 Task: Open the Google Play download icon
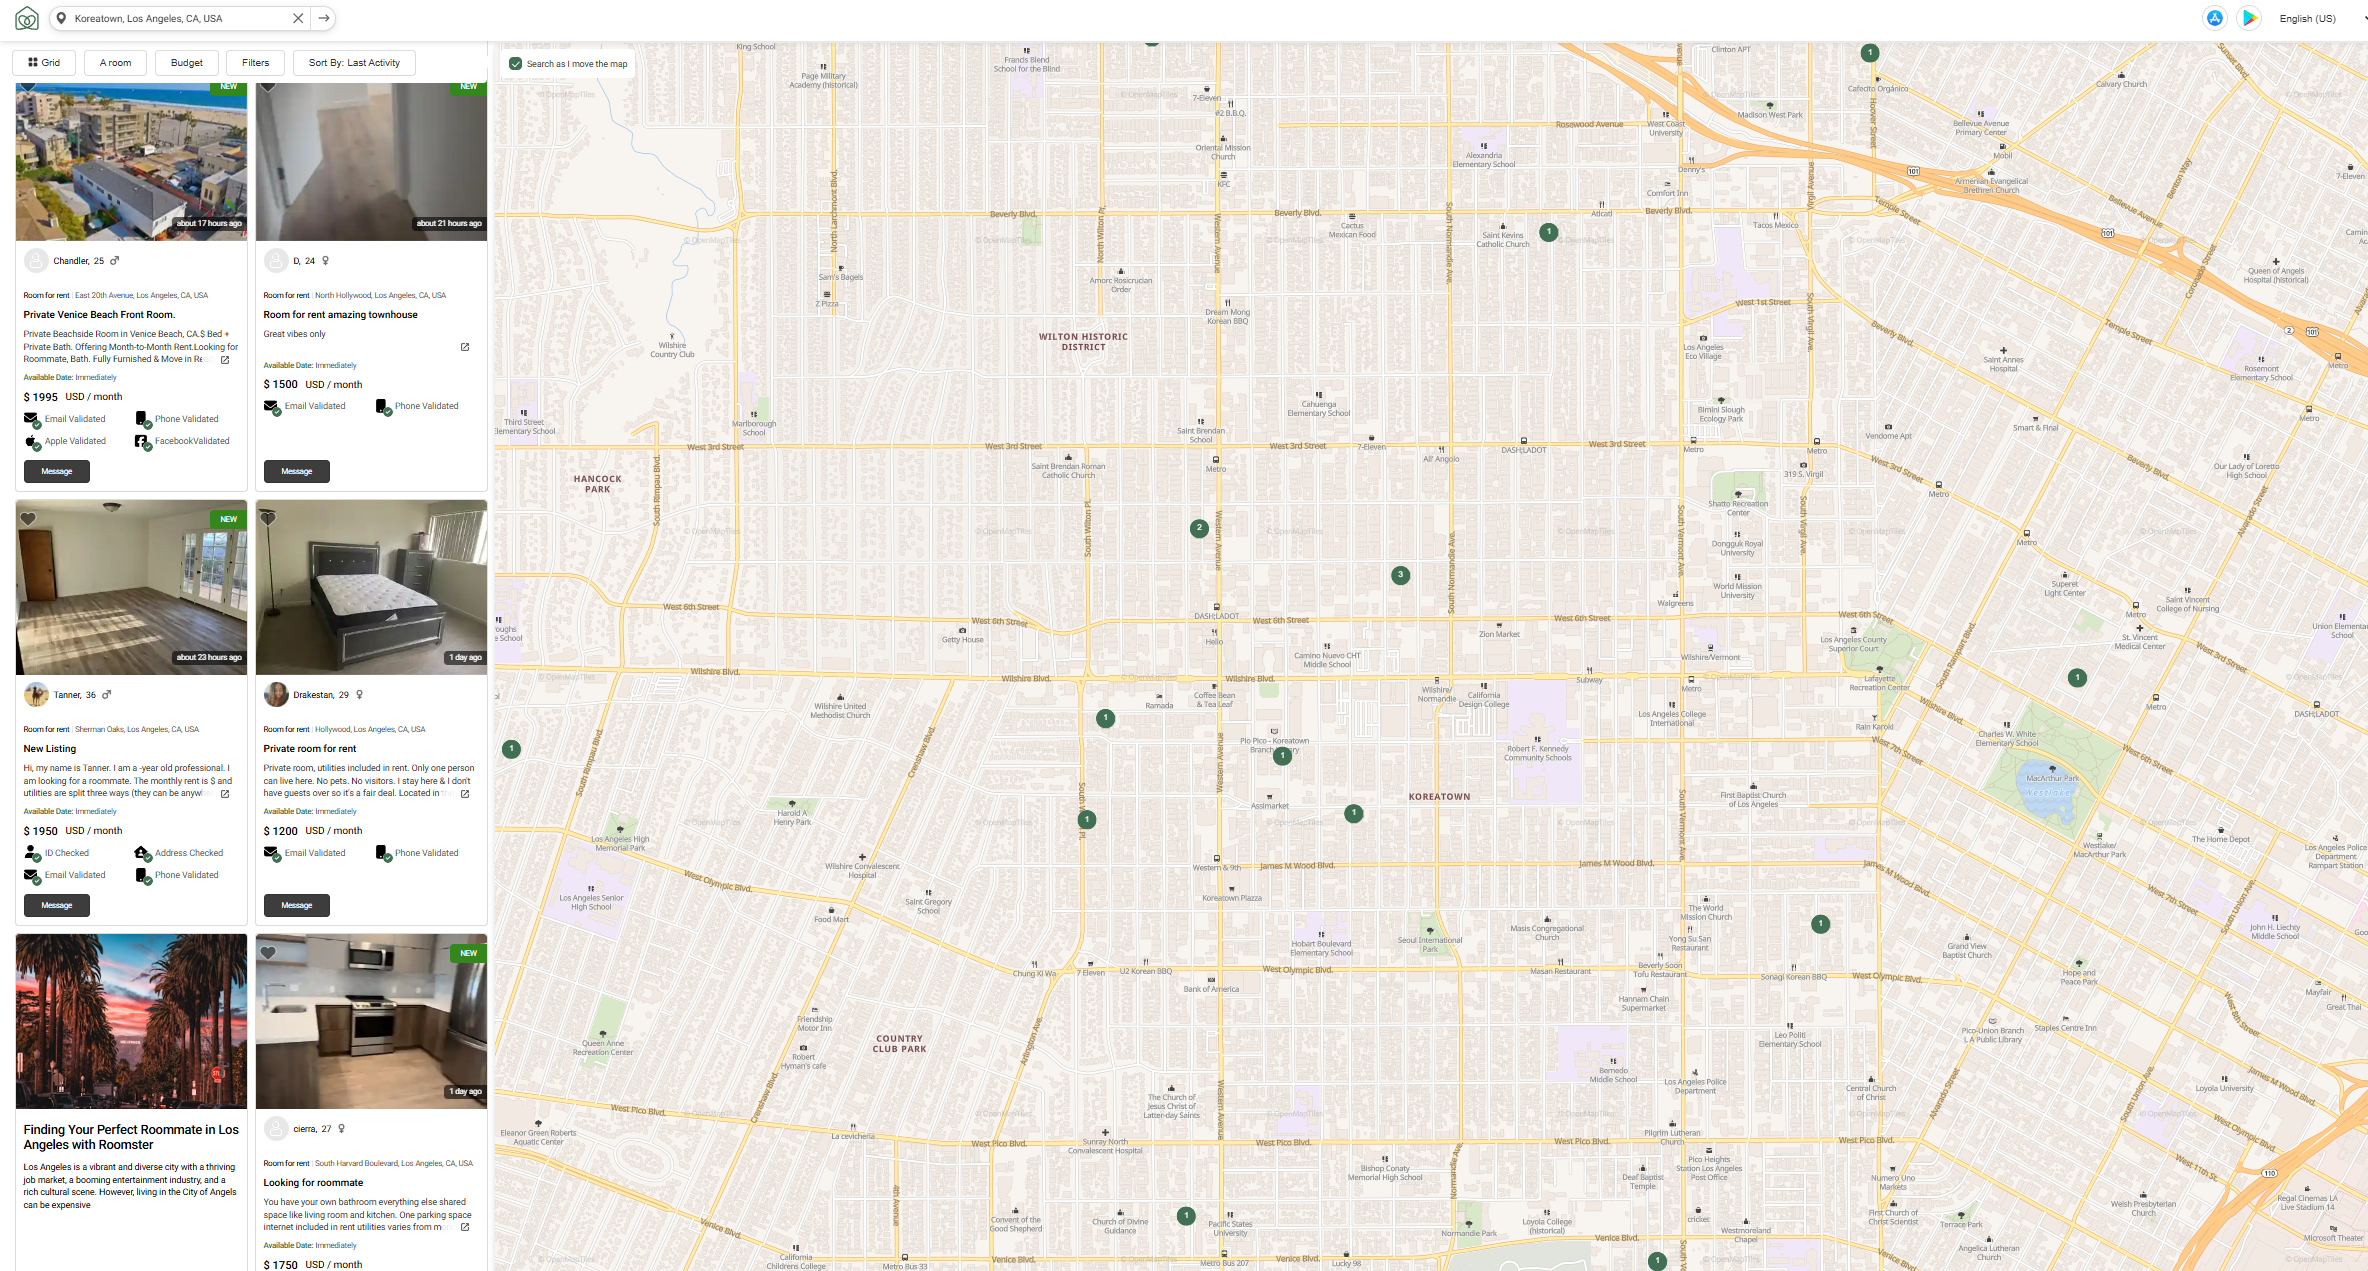[2249, 18]
